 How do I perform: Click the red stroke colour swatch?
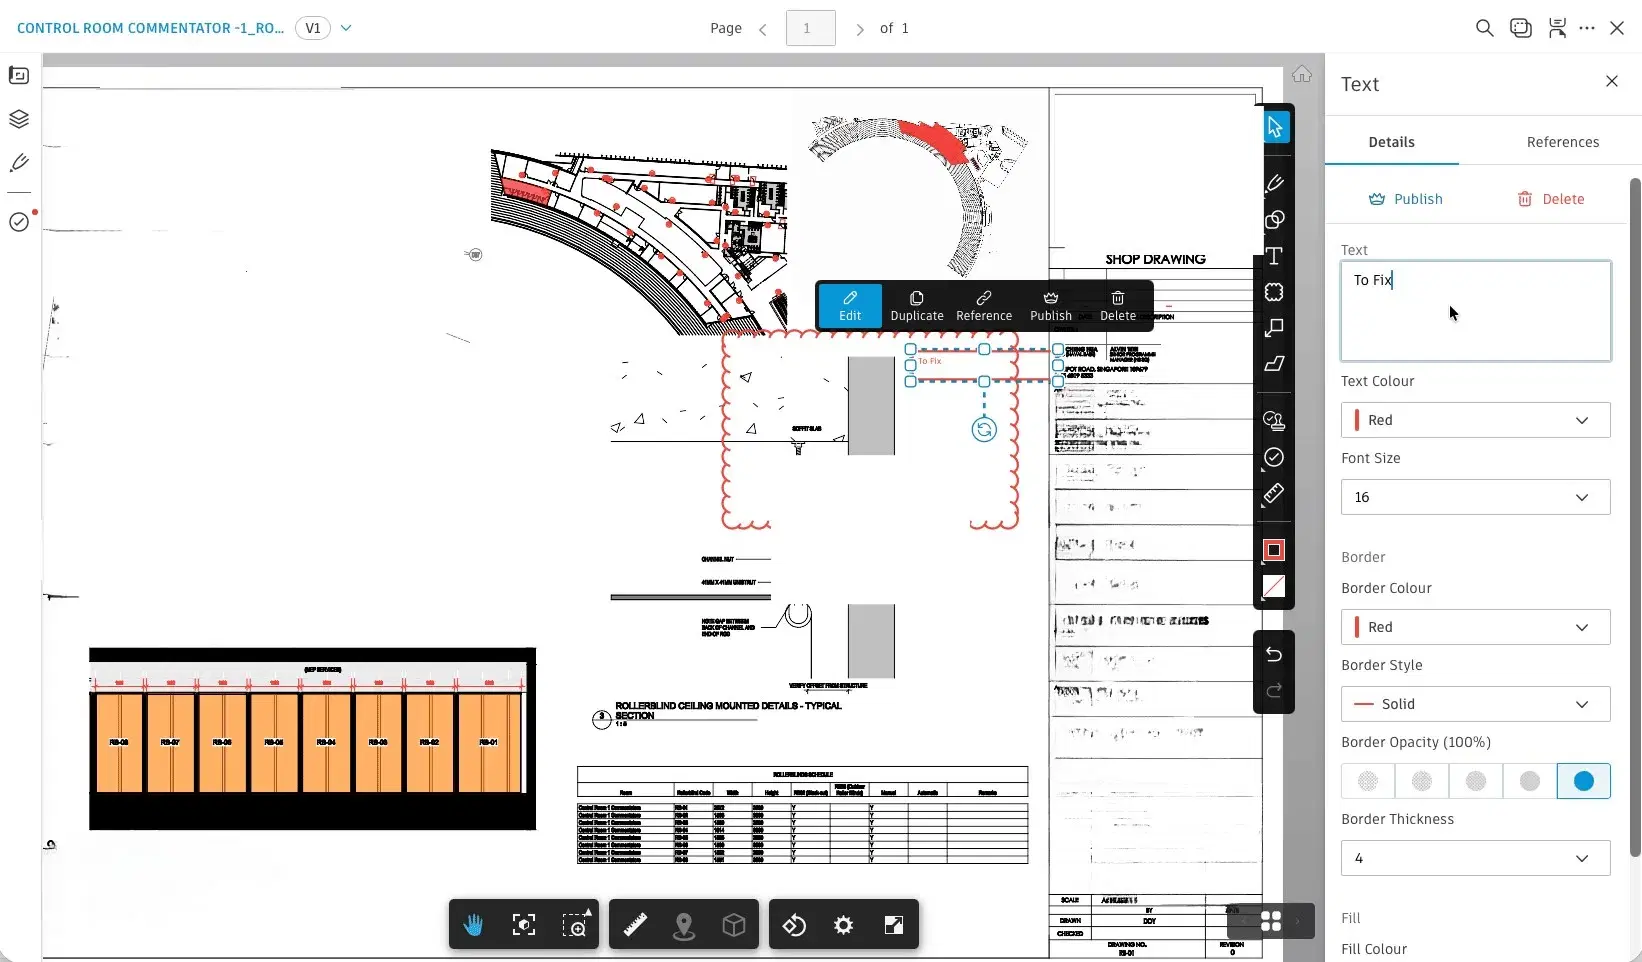pos(1274,550)
